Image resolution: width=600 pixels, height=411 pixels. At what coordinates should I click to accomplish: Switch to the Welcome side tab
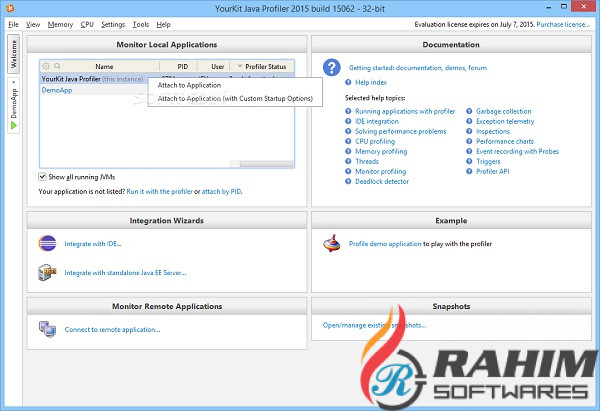(14, 57)
